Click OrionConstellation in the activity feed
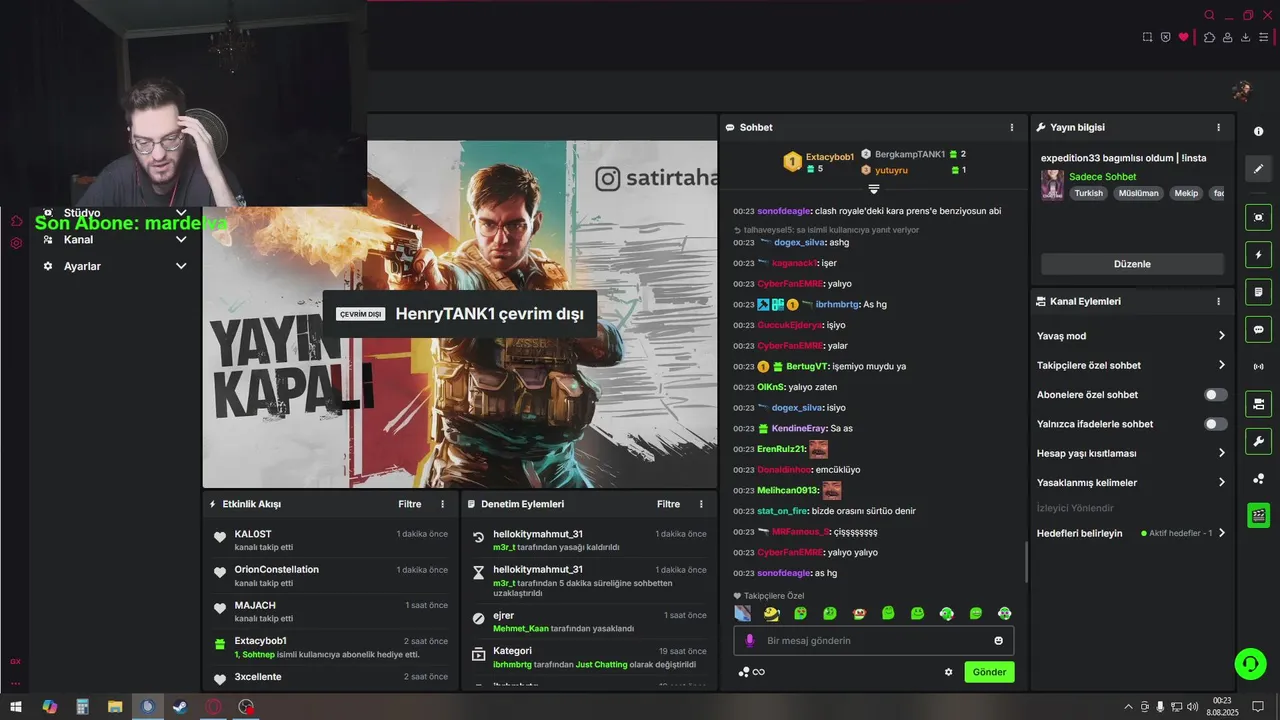The width and height of the screenshot is (1280, 720). (x=277, y=569)
